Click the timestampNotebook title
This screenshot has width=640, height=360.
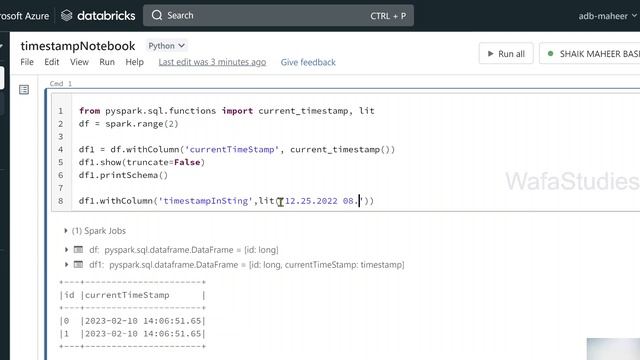(78, 46)
